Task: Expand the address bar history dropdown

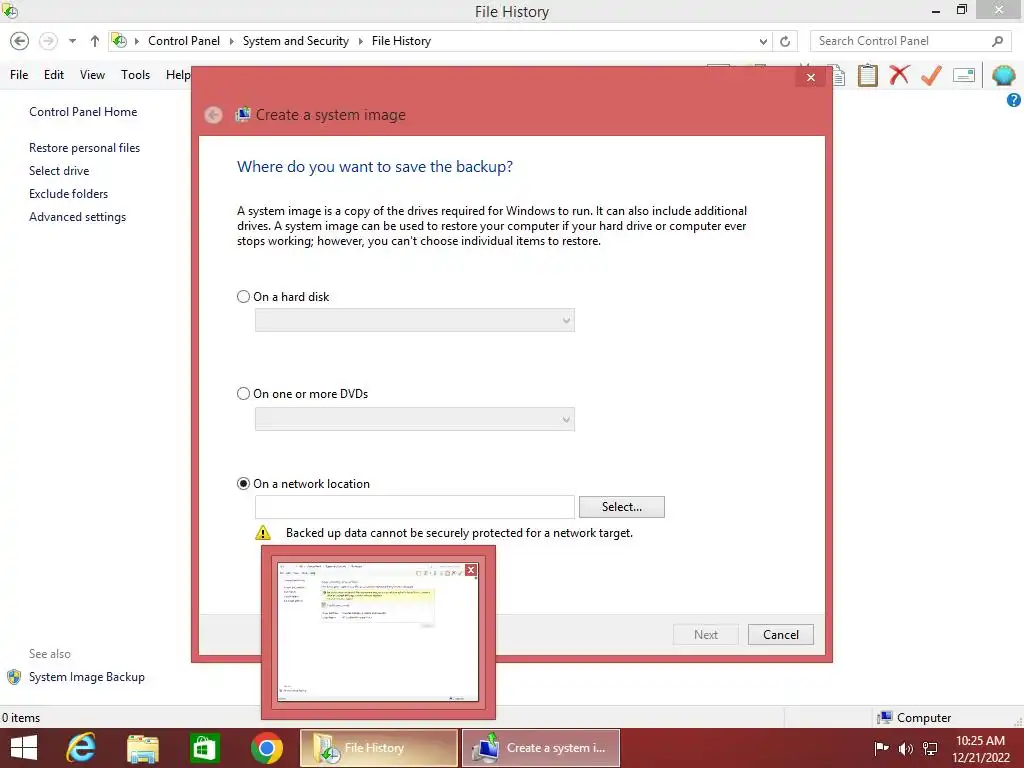Action: pyautogui.click(x=763, y=41)
